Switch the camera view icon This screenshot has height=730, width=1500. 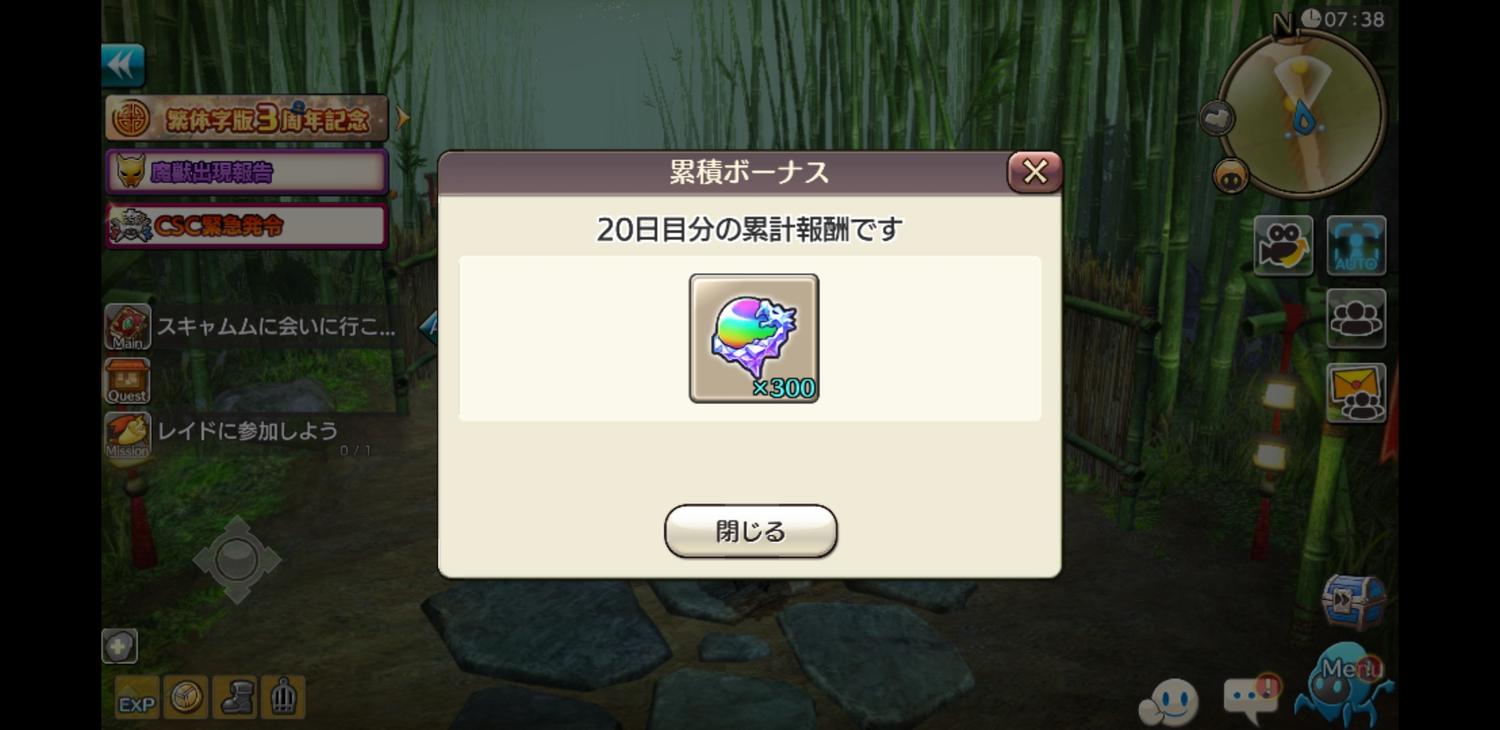tap(1283, 245)
